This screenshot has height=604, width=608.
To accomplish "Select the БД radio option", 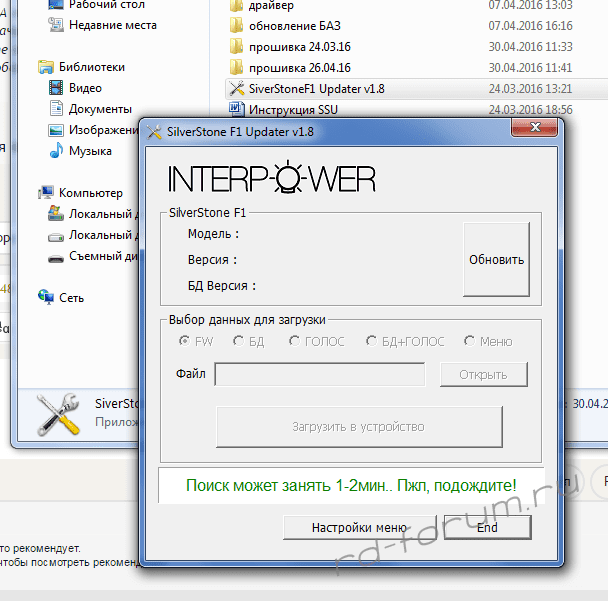I will [x=239, y=342].
